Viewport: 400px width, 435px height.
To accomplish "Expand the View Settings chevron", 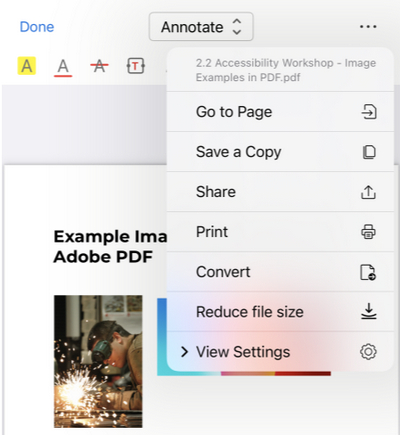I will point(184,352).
